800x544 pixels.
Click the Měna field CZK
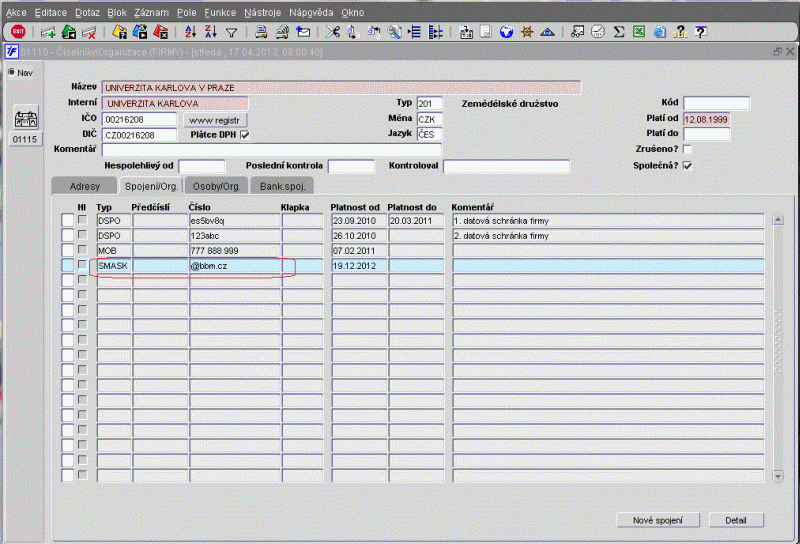pyautogui.click(x=430, y=119)
